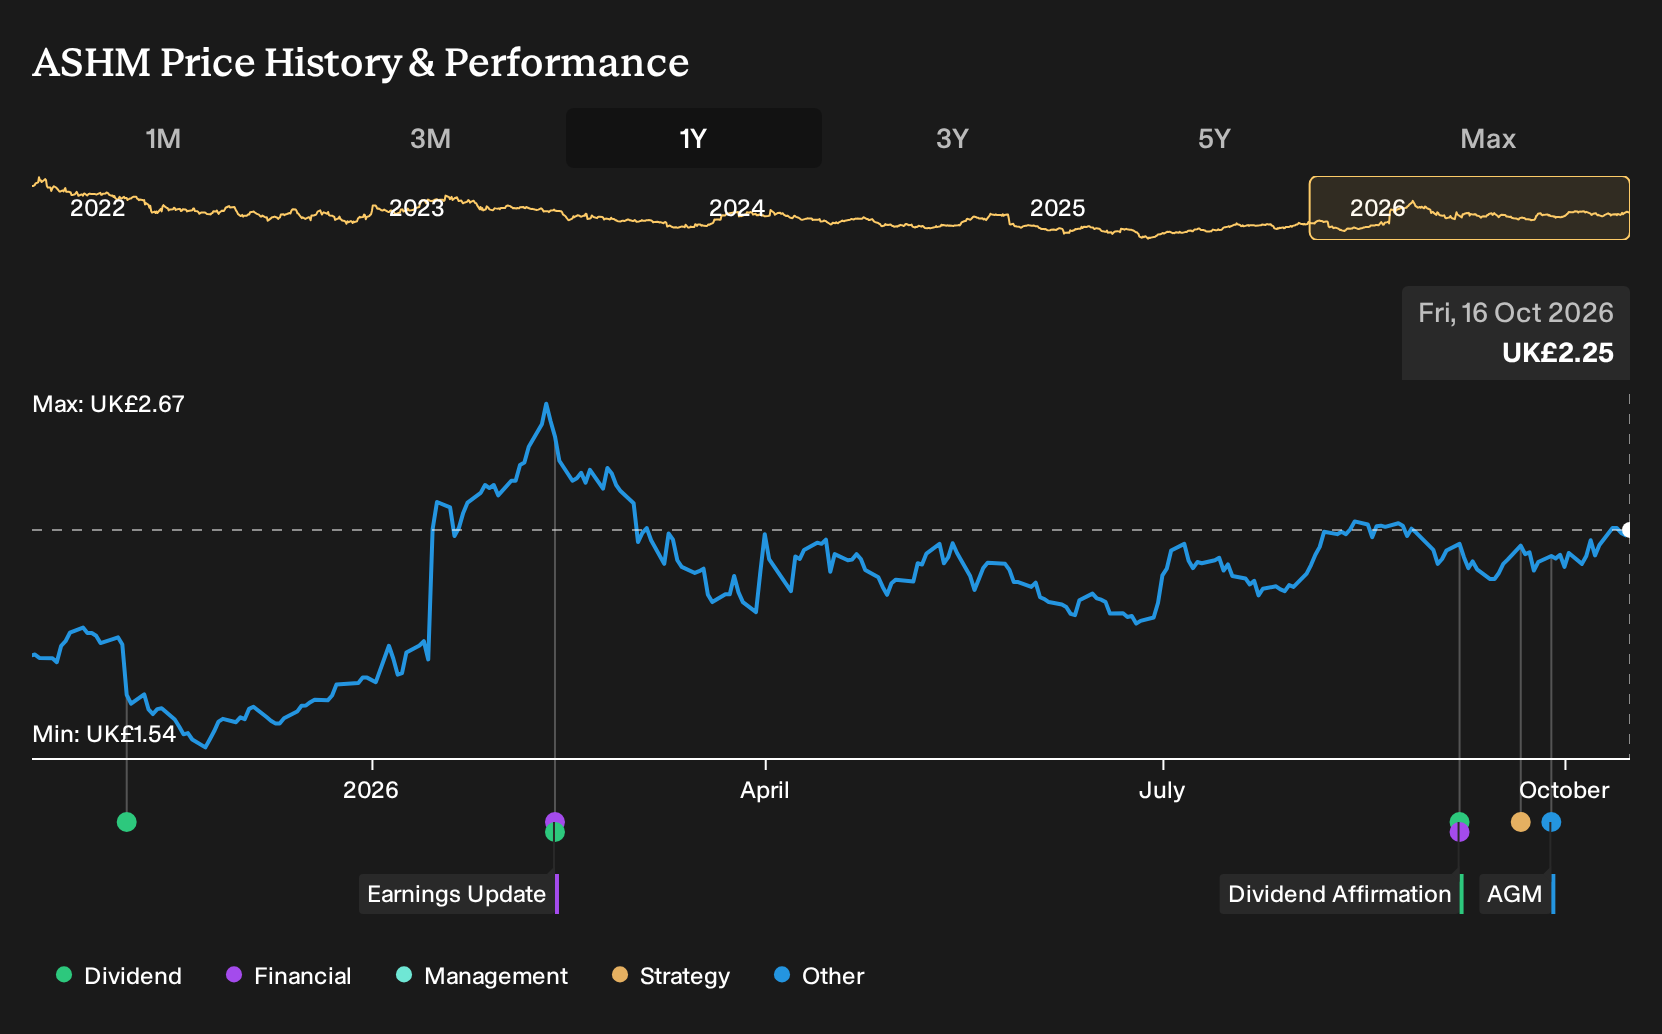The image size is (1662, 1034).
Task: Click the orange strategy event marker
Action: click(x=1520, y=822)
